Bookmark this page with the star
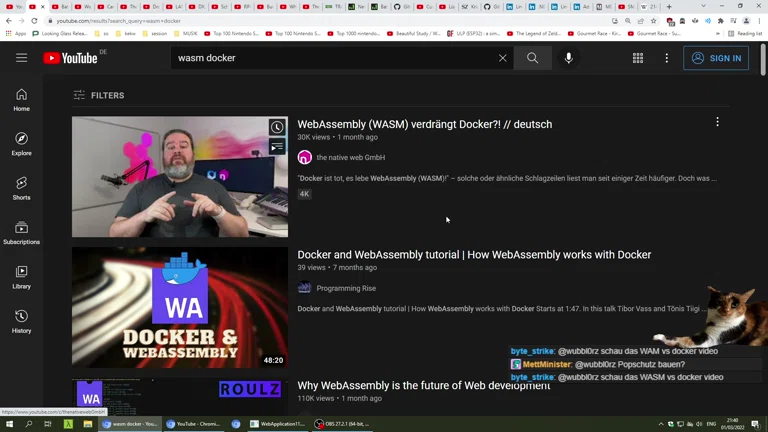Screen dimensions: 768x432 tap(653, 21)
